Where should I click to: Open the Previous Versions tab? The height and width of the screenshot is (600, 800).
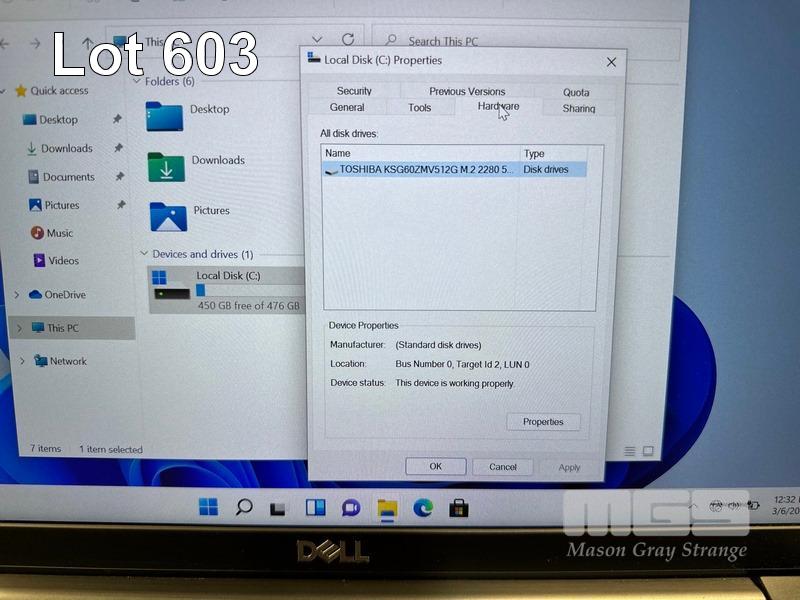[x=467, y=91]
